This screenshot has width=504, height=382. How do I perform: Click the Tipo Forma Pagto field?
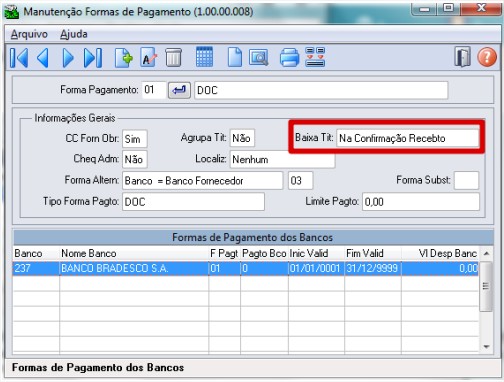click(x=193, y=202)
